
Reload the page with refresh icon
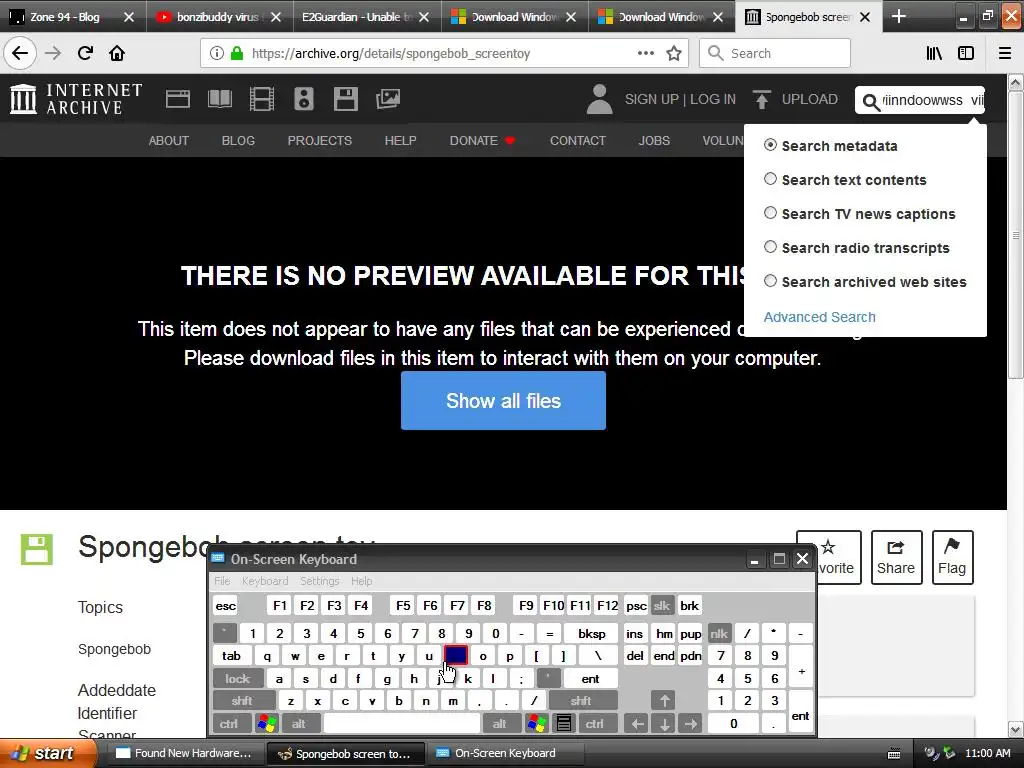[x=85, y=53]
